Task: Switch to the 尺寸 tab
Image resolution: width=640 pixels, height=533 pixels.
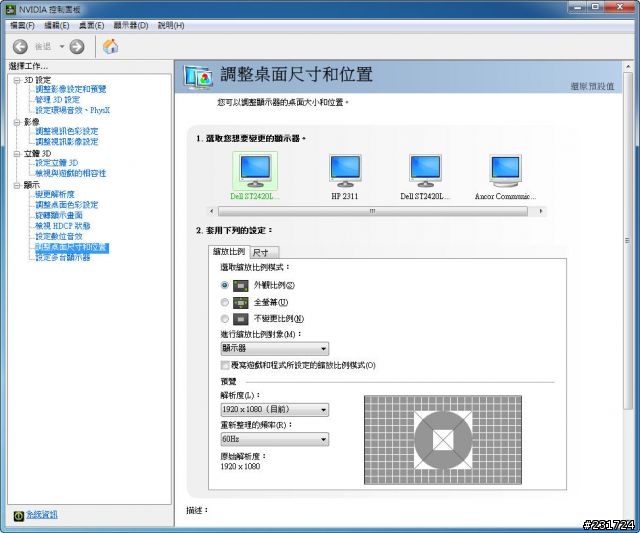Action: (x=264, y=253)
